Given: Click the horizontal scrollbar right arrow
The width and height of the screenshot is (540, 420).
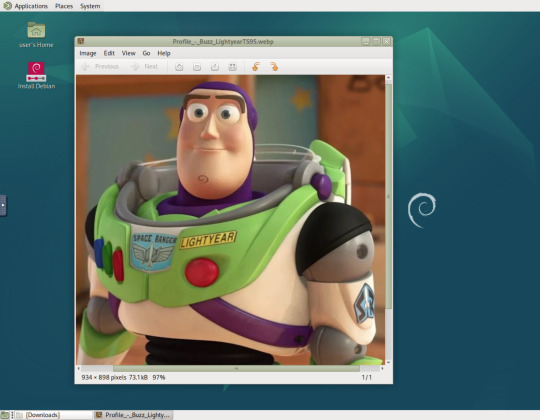Looking at the screenshot, I should click(x=382, y=368).
